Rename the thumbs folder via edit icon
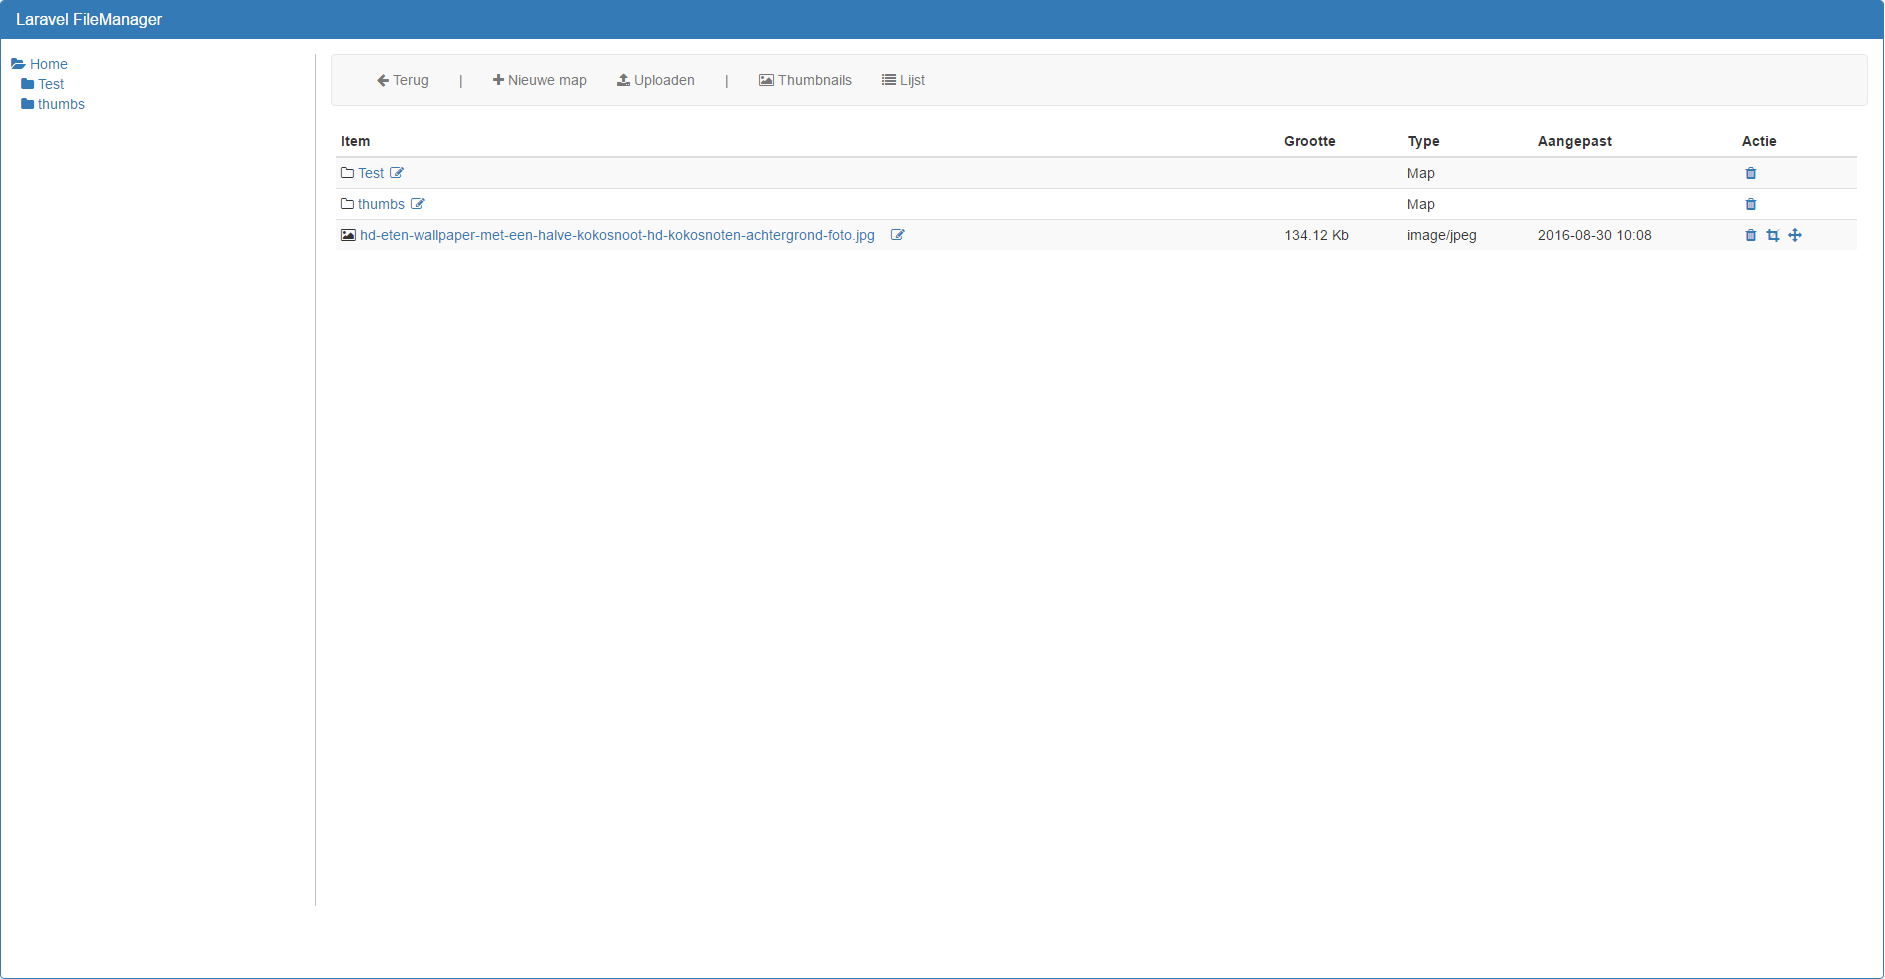The width and height of the screenshot is (1885, 979). [x=418, y=204]
